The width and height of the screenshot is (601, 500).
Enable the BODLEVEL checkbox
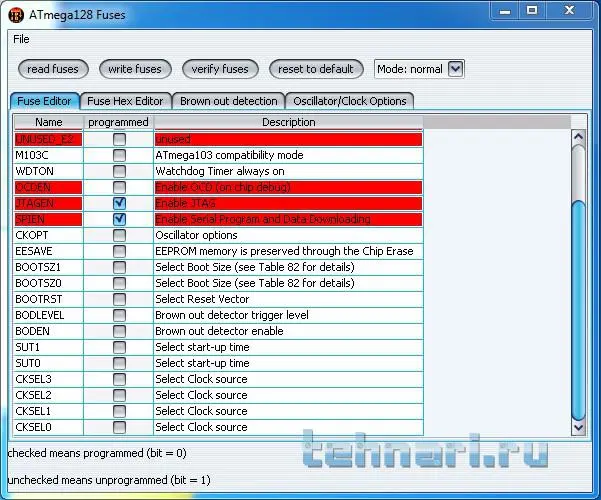(x=119, y=315)
